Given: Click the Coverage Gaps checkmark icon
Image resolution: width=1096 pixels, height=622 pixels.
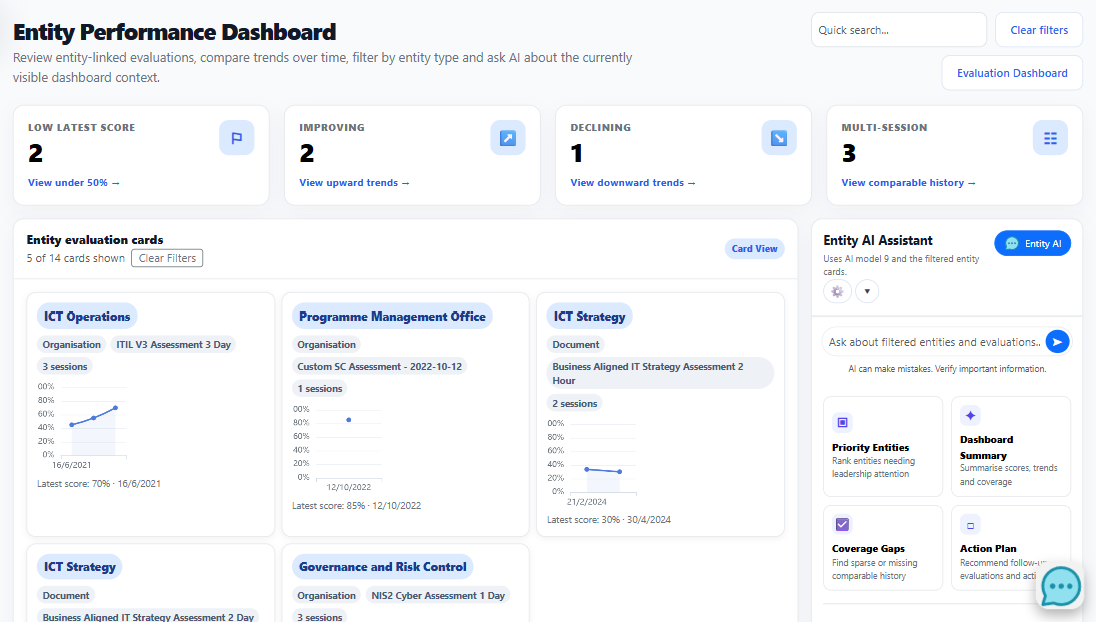Looking at the screenshot, I should pyautogui.click(x=842, y=524).
